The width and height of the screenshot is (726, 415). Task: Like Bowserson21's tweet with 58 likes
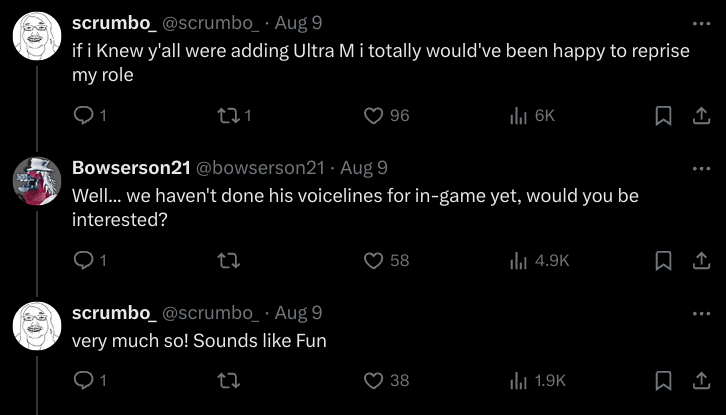click(374, 260)
